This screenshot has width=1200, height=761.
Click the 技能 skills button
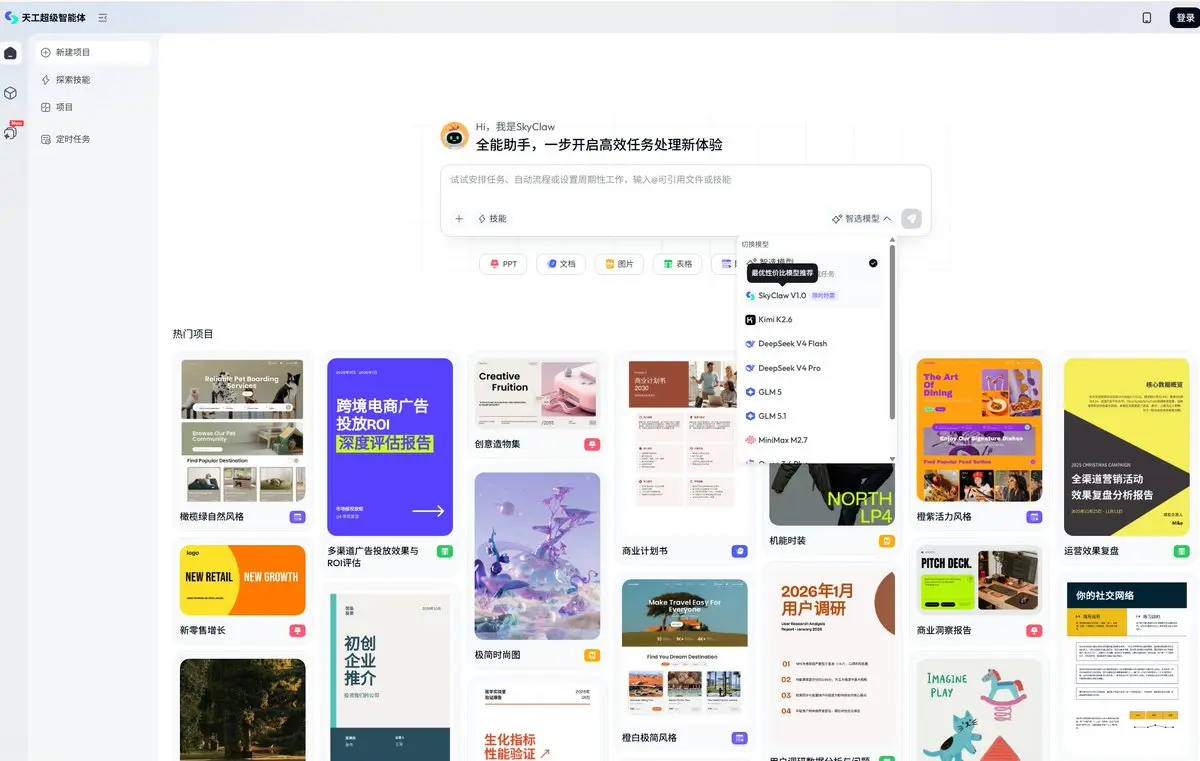pyautogui.click(x=492, y=219)
